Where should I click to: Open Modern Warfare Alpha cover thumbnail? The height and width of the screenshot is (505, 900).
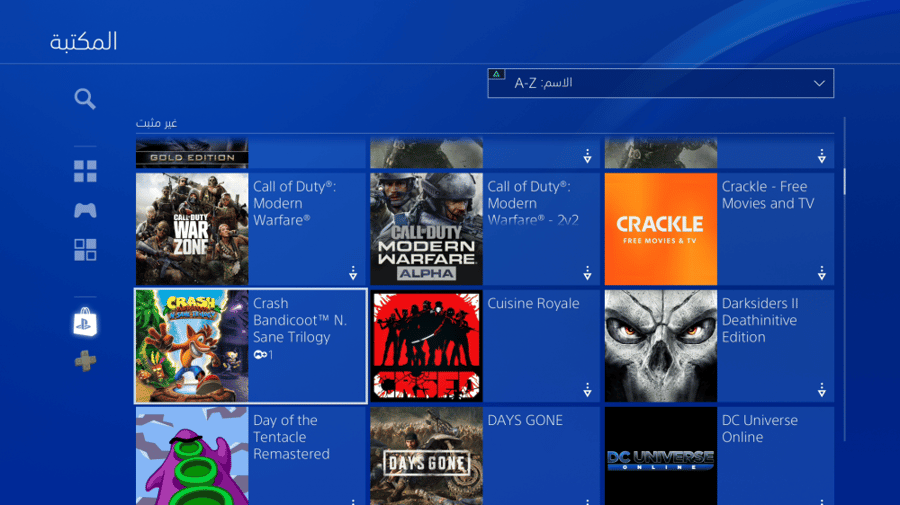pyautogui.click(x=426, y=229)
